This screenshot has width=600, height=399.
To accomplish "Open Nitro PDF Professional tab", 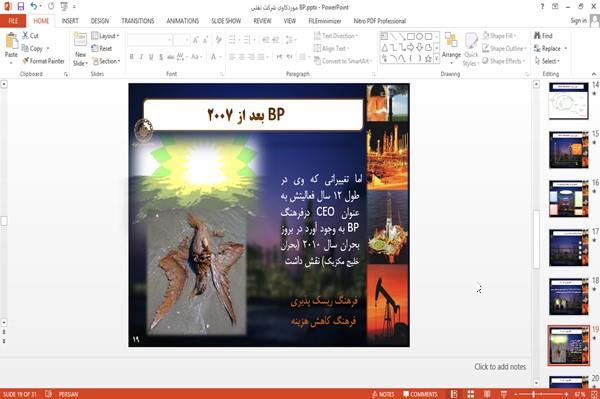I will pyautogui.click(x=379, y=21).
